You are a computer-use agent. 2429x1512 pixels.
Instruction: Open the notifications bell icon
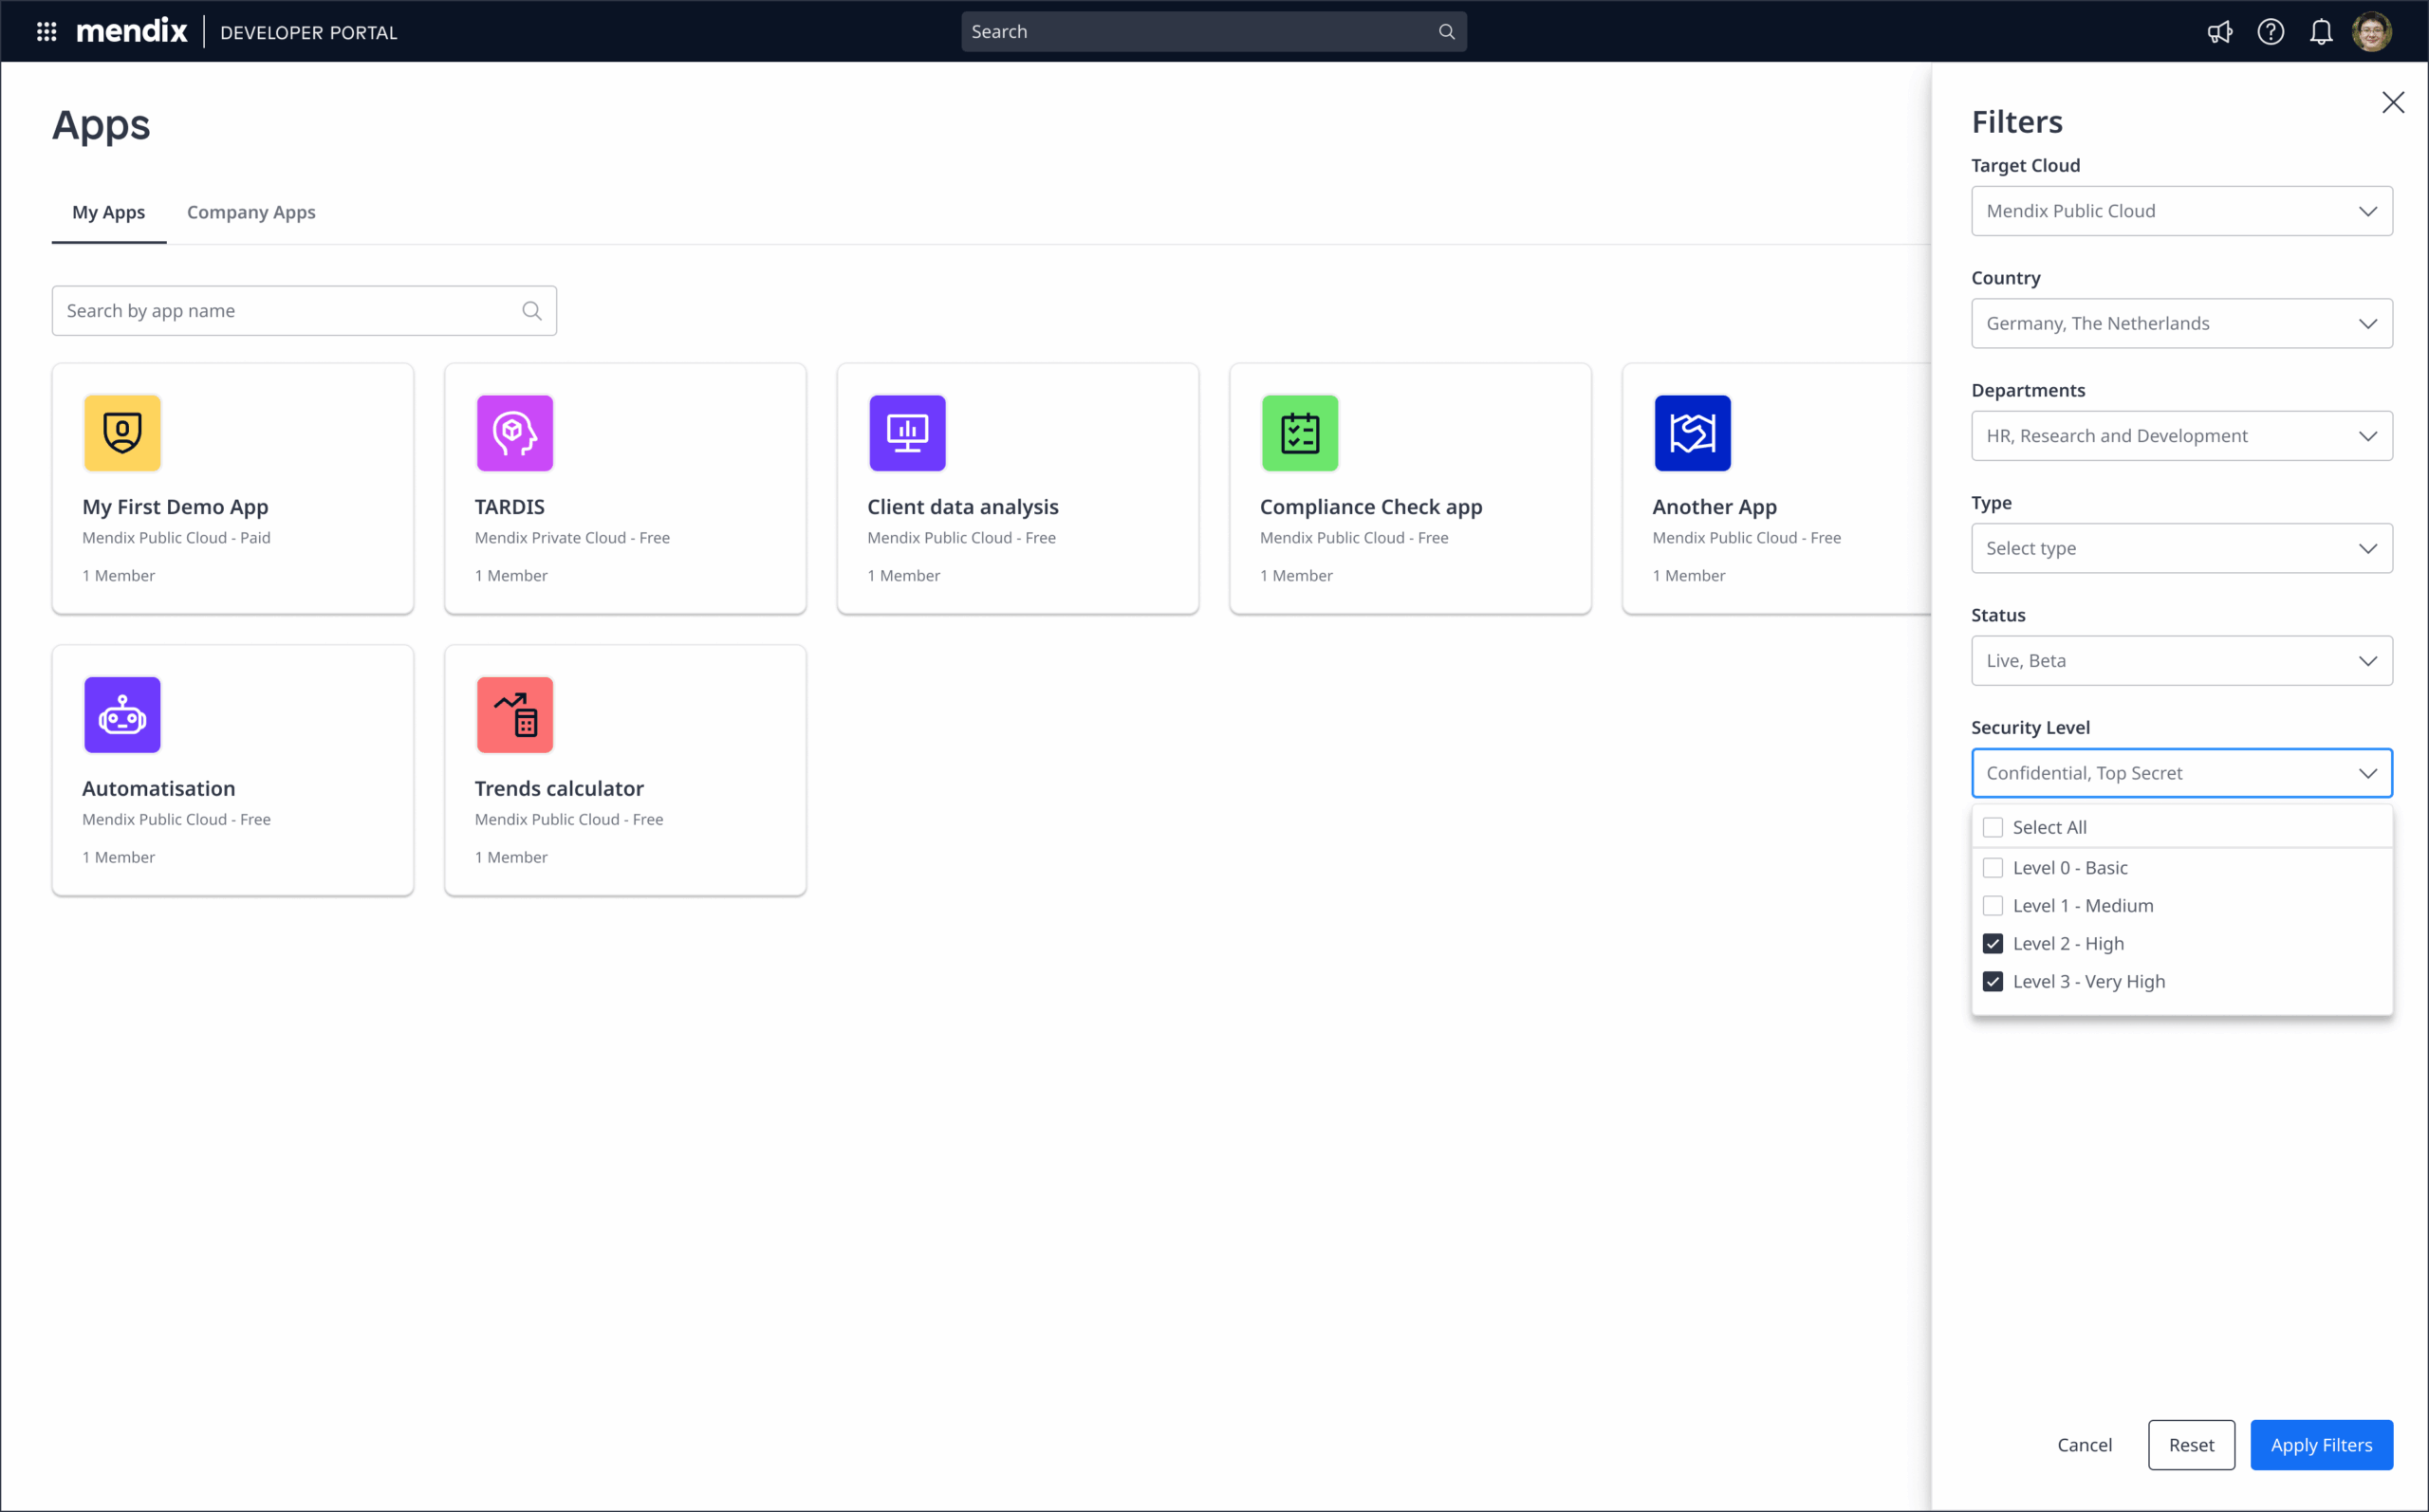[x=2320, y=32]
